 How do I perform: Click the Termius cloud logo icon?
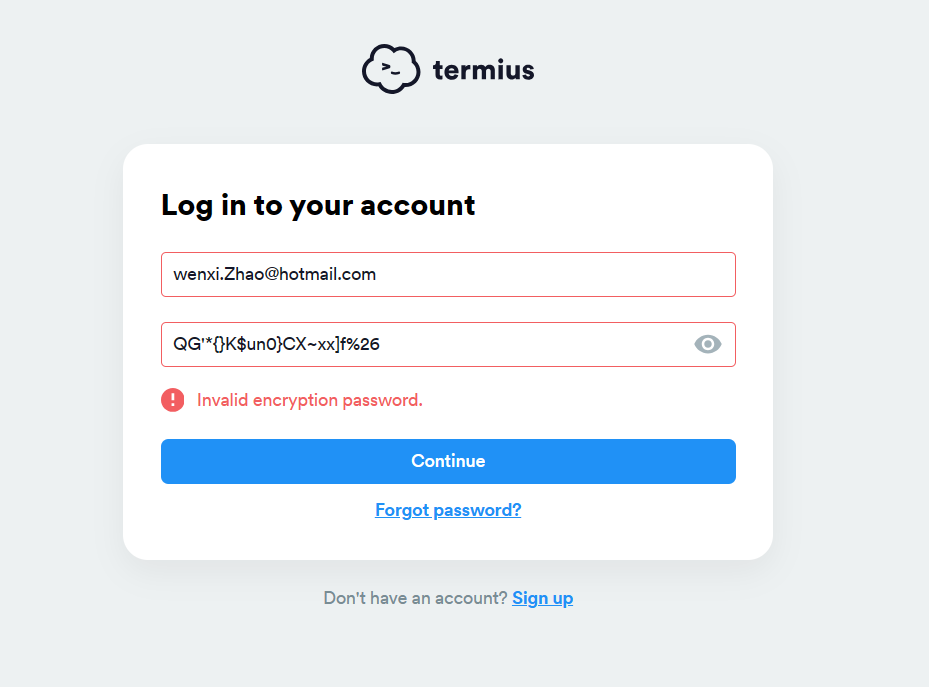point(391,69)
